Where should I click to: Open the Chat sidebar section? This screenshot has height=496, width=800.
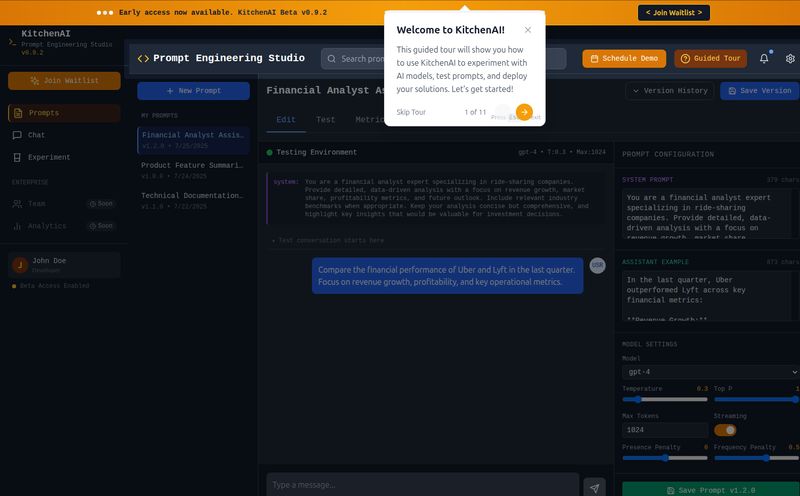[x=64, y=135]
